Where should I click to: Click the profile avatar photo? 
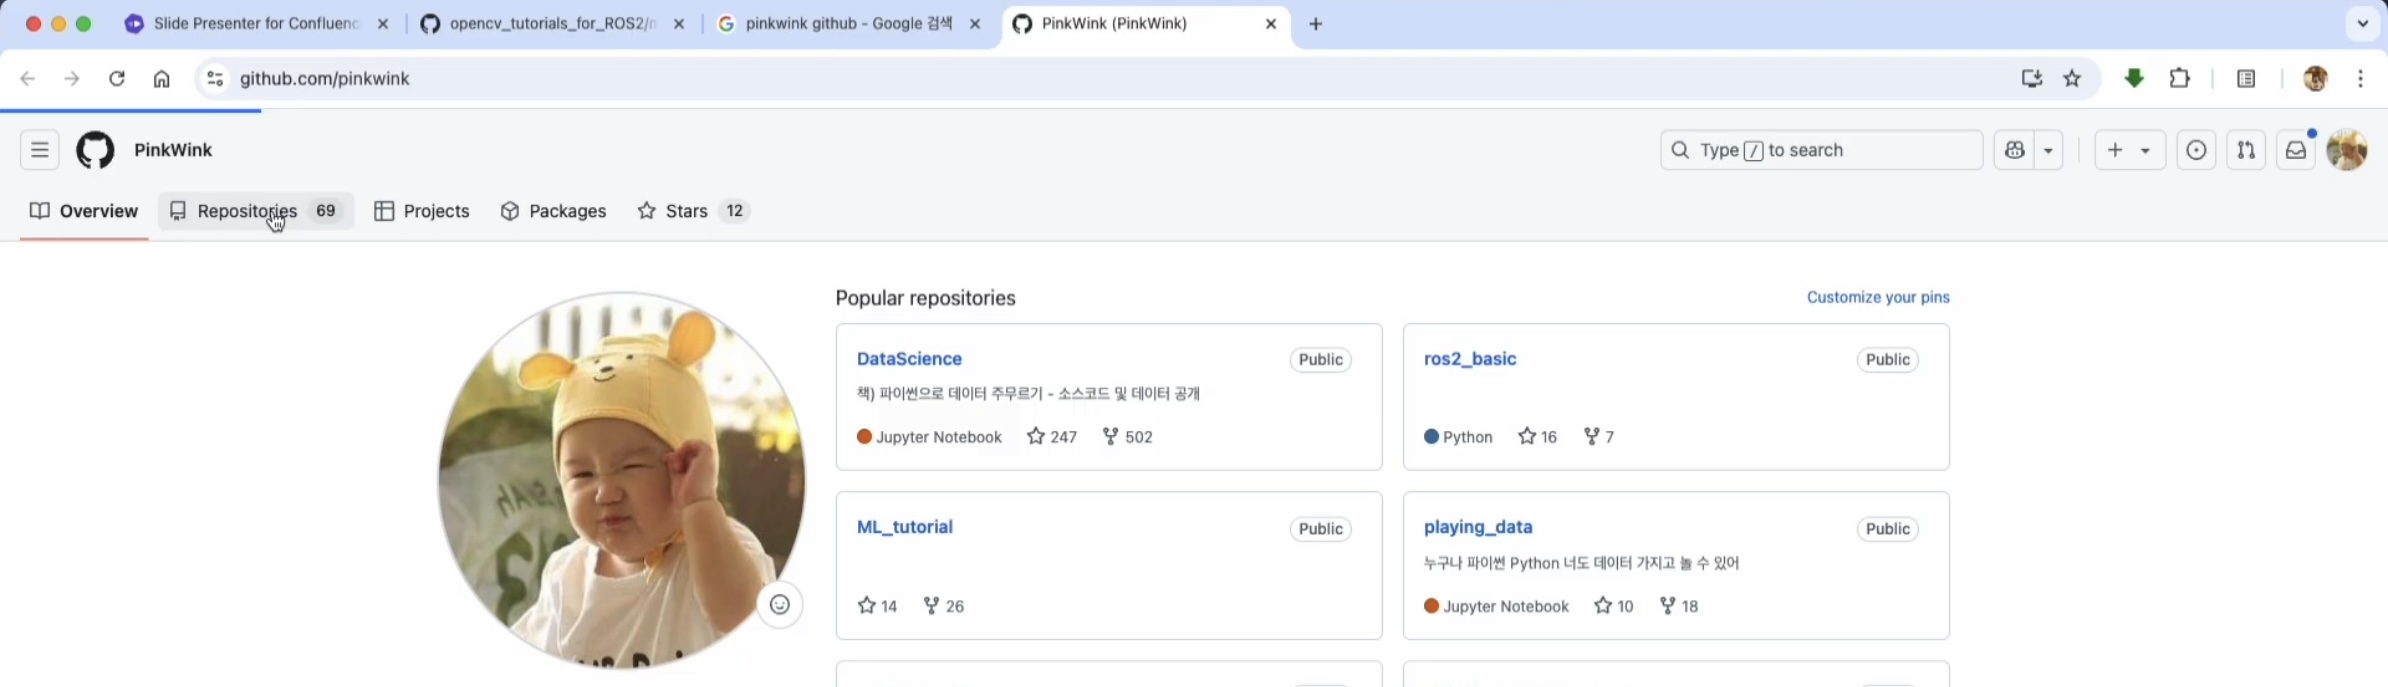point(622,480)
